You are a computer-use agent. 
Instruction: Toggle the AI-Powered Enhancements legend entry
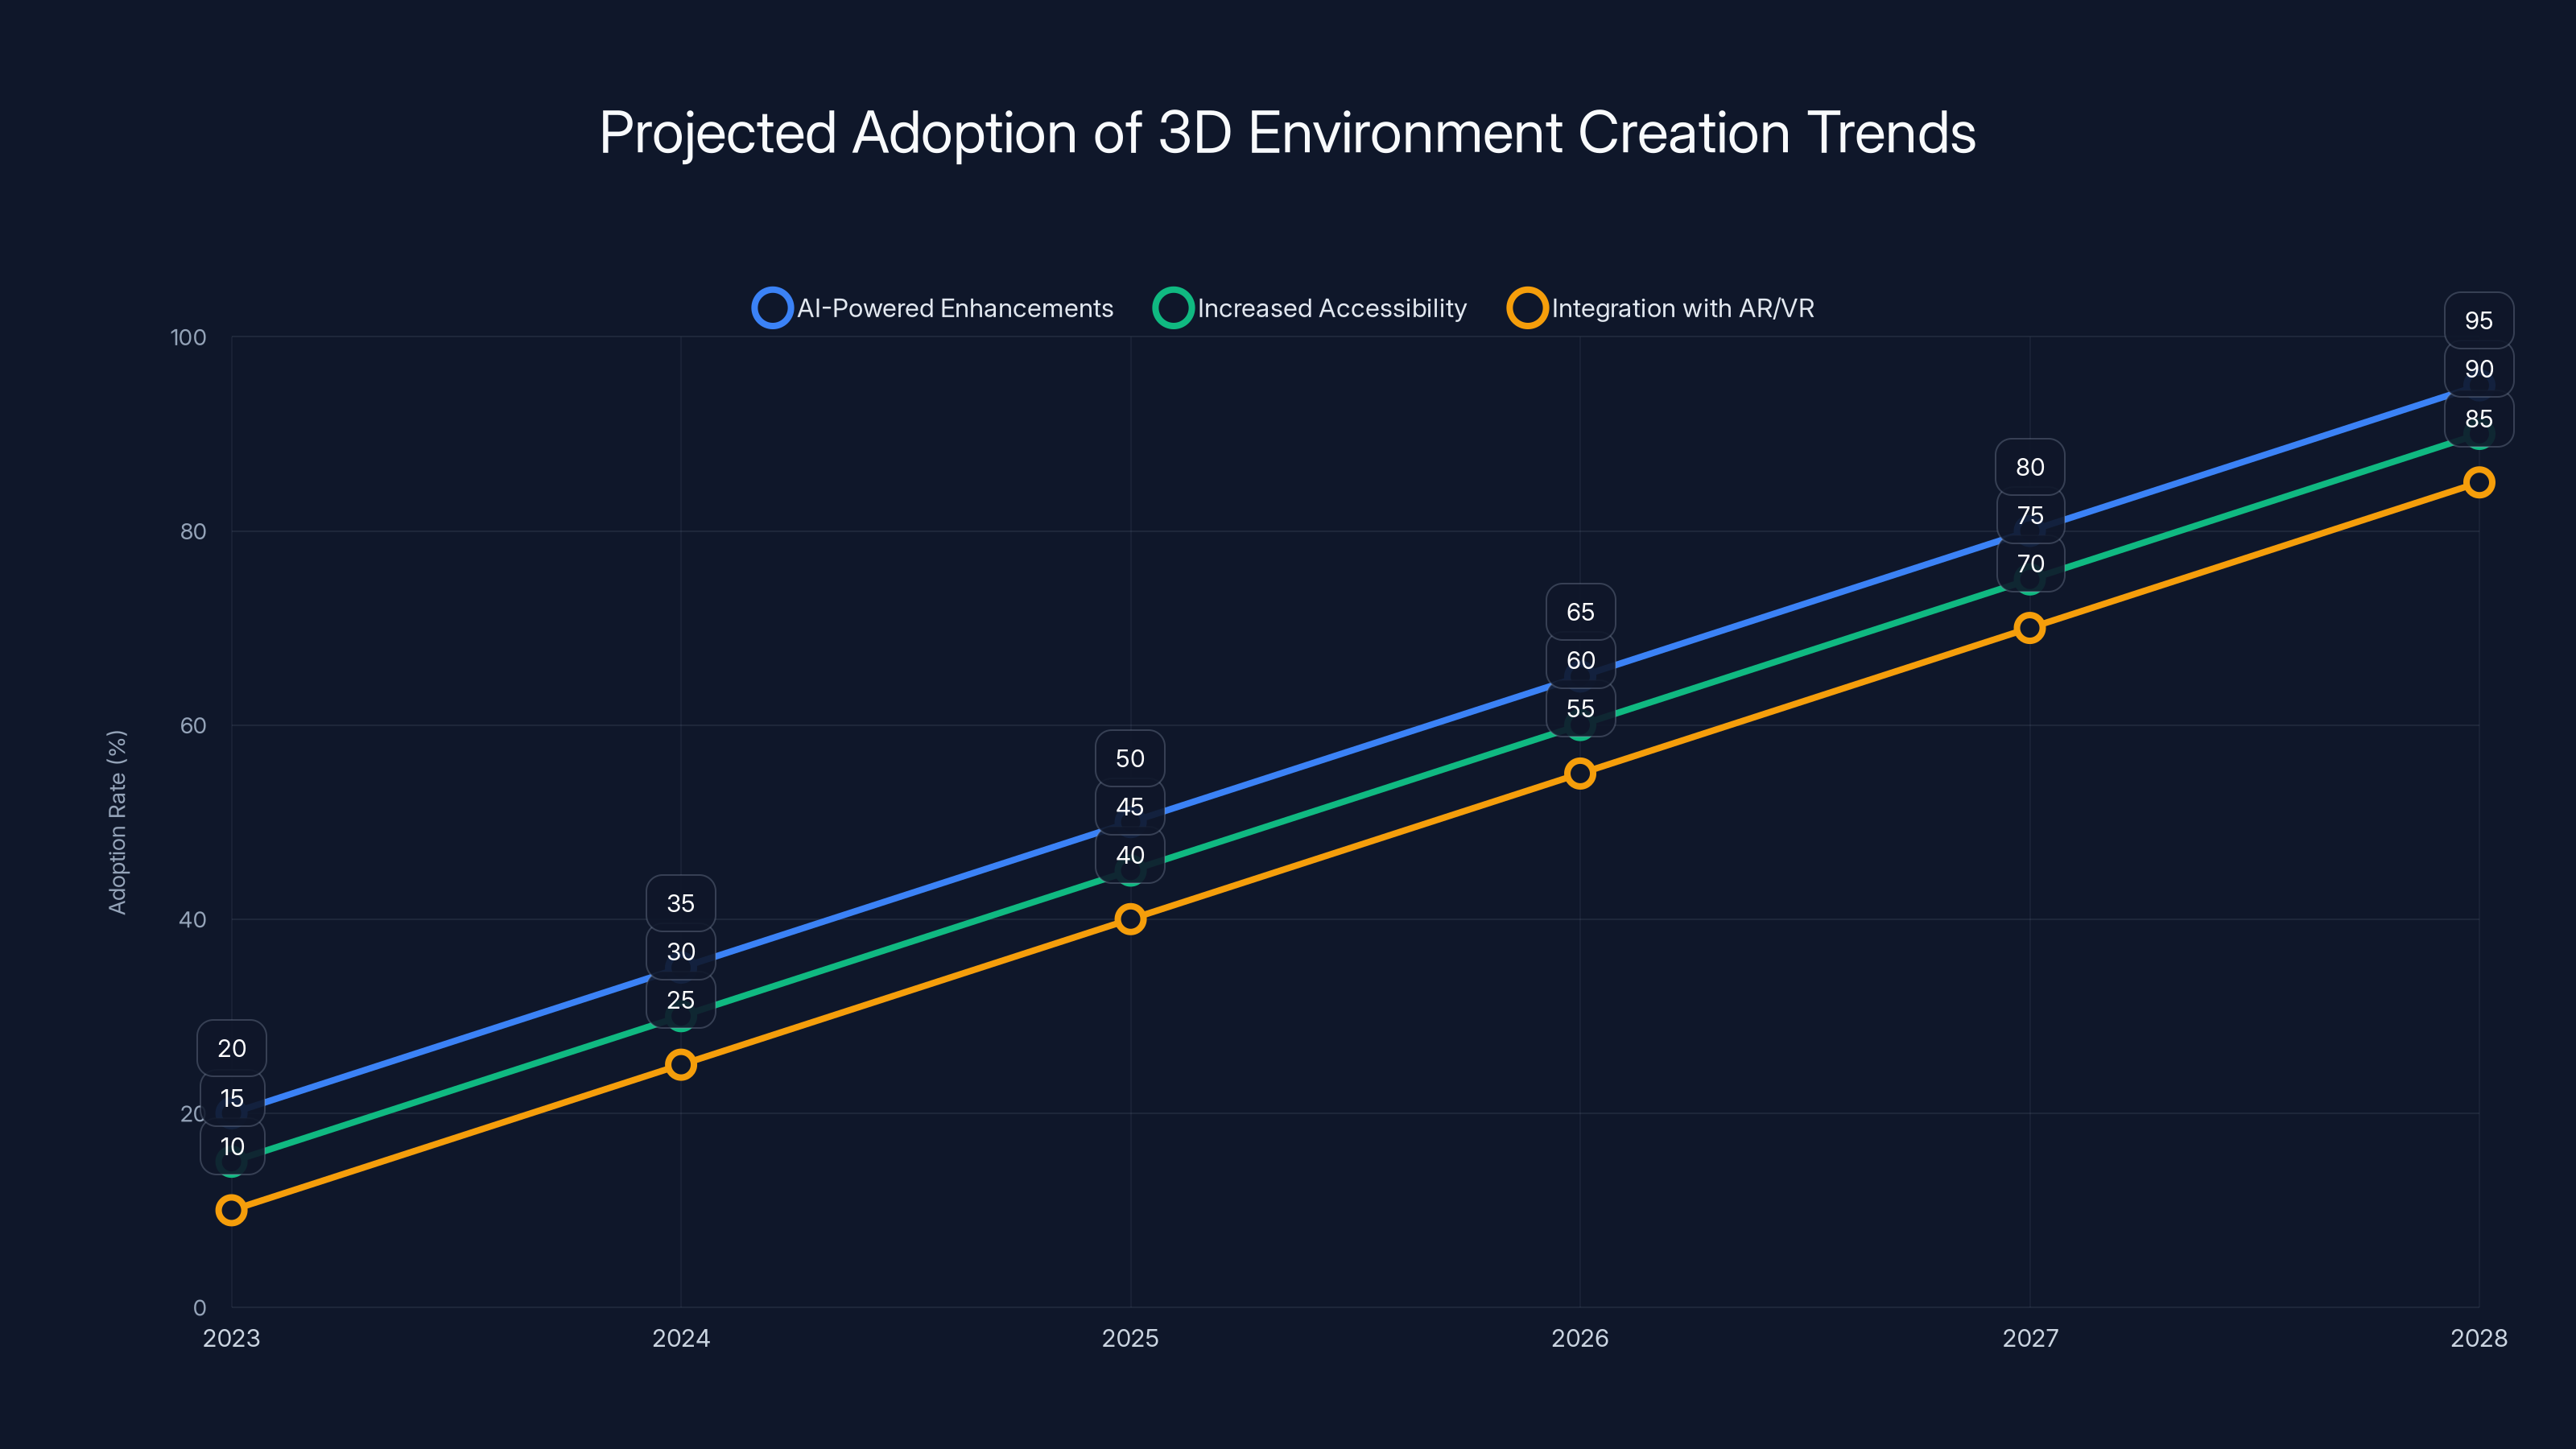click(933, 308)
